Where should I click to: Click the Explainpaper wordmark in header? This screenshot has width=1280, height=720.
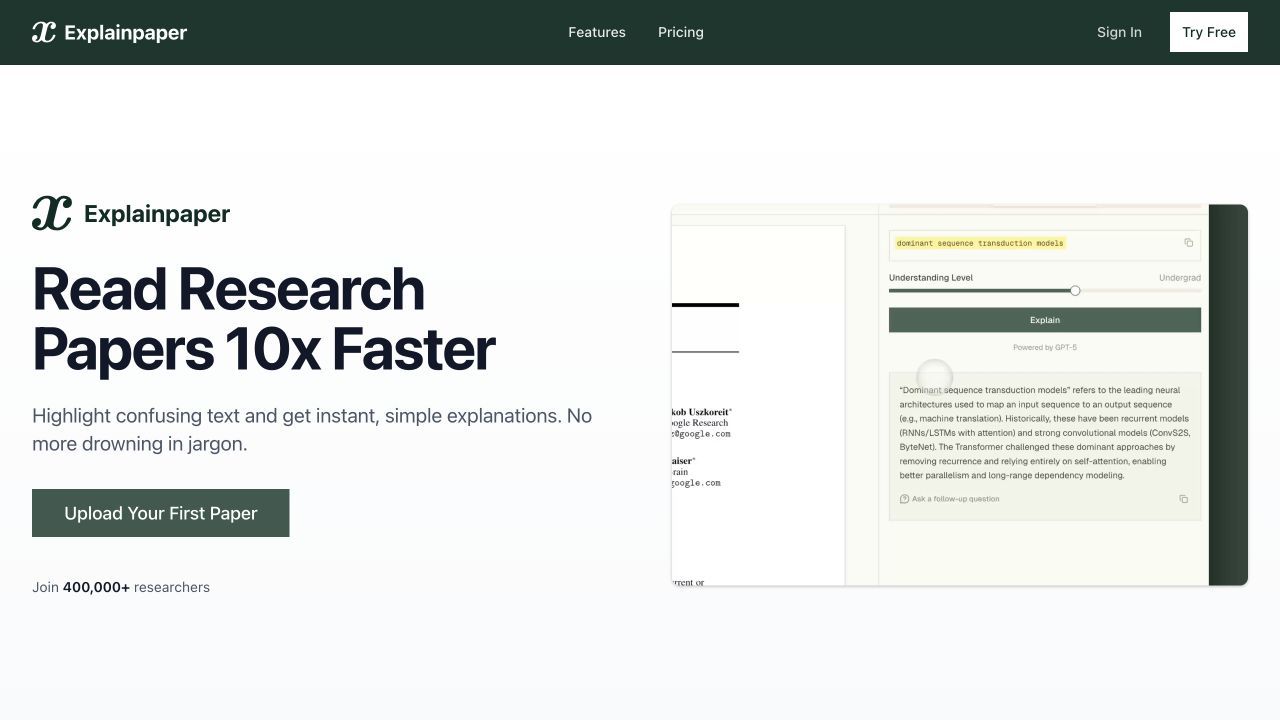coord(125,33)
